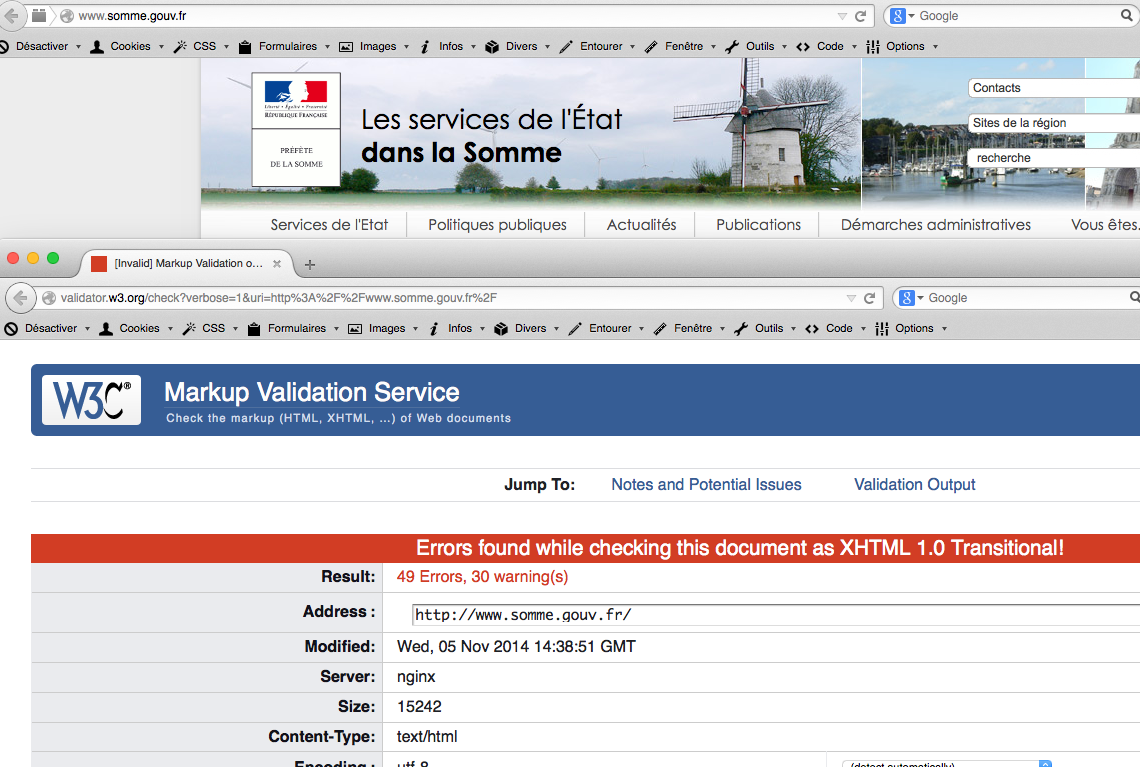Click Cookies person icon in somme.gouv.fr window
1140x767 pixels.
97,47
